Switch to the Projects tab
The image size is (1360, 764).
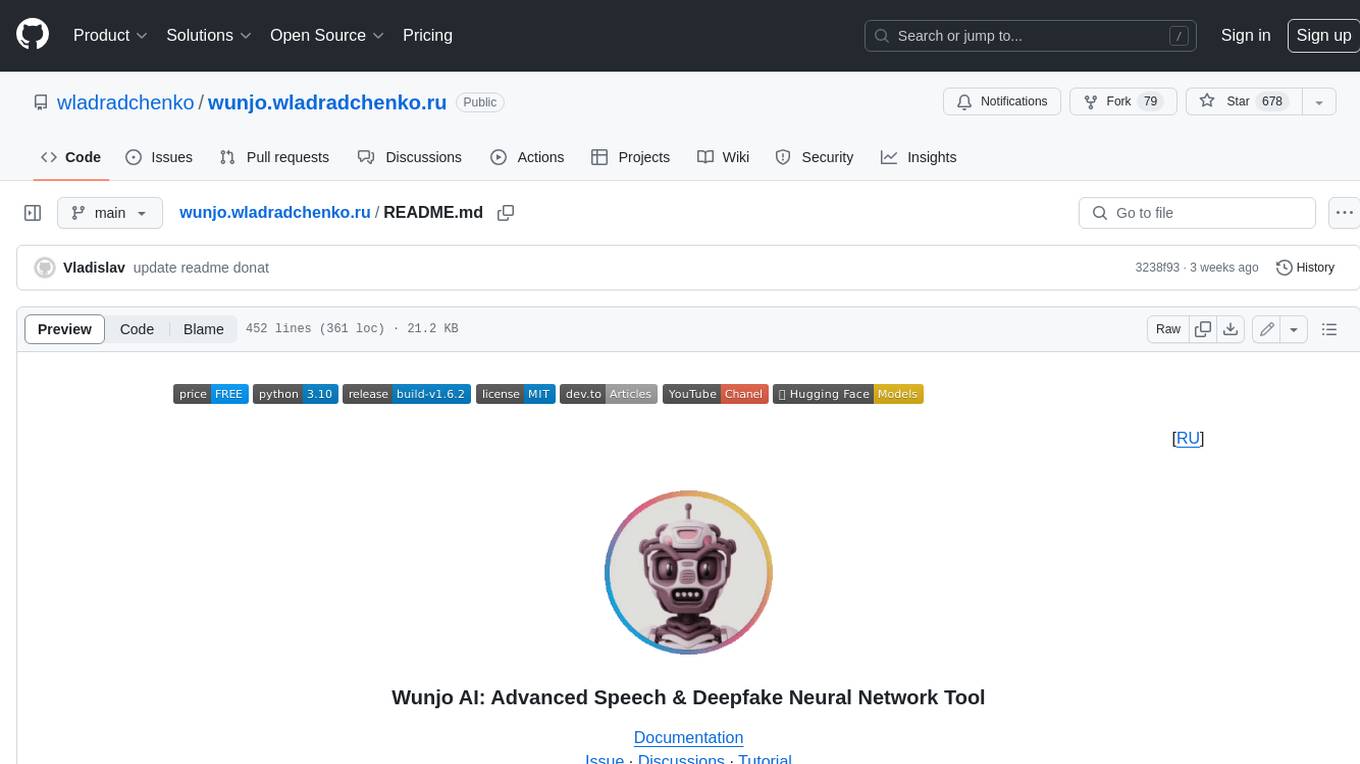click(x=630, y=157)
